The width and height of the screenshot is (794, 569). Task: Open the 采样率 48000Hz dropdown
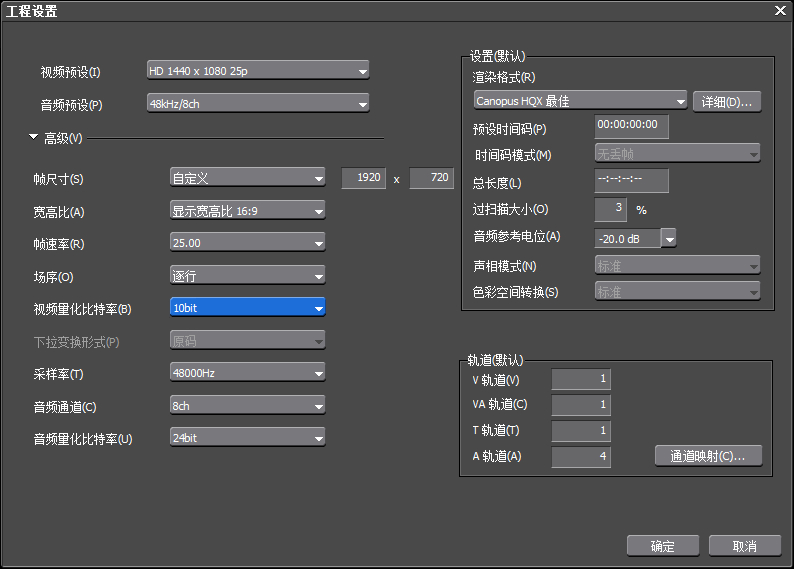(x=248, y=373)
